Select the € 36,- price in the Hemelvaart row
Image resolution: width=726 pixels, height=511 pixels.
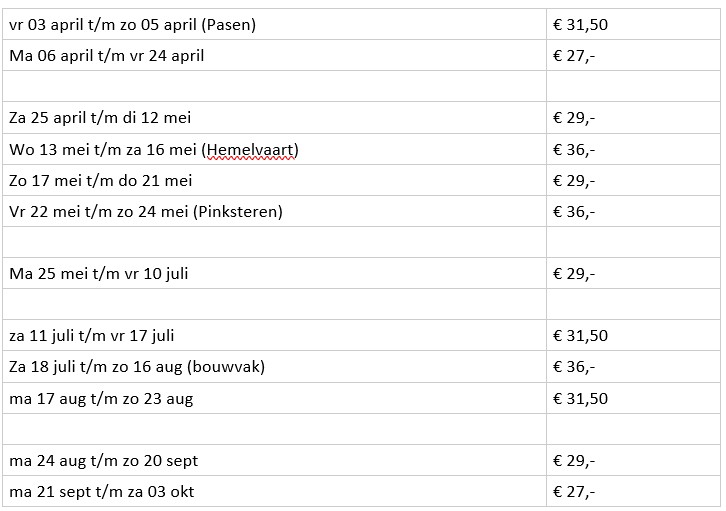click(574, 150)
